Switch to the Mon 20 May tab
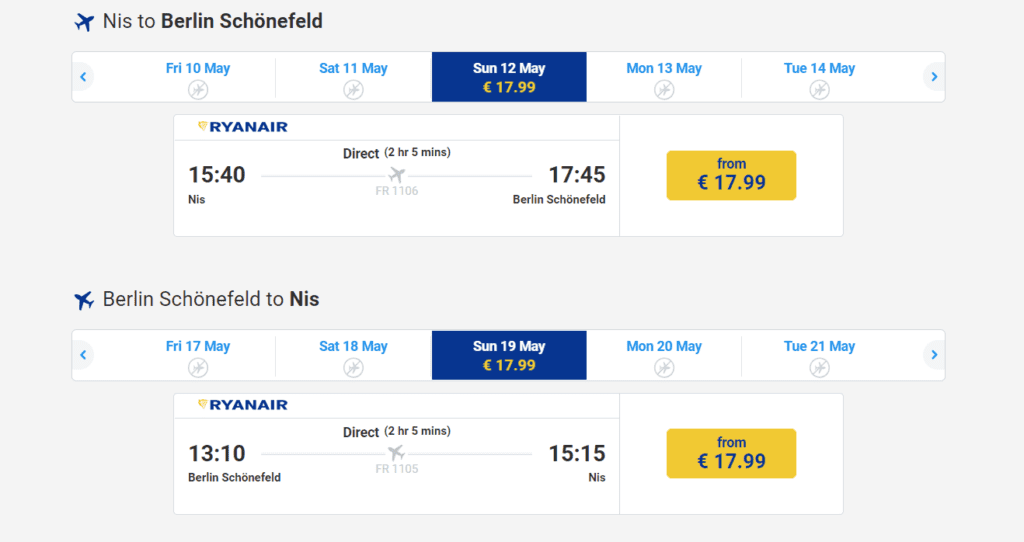 point(664,355)
